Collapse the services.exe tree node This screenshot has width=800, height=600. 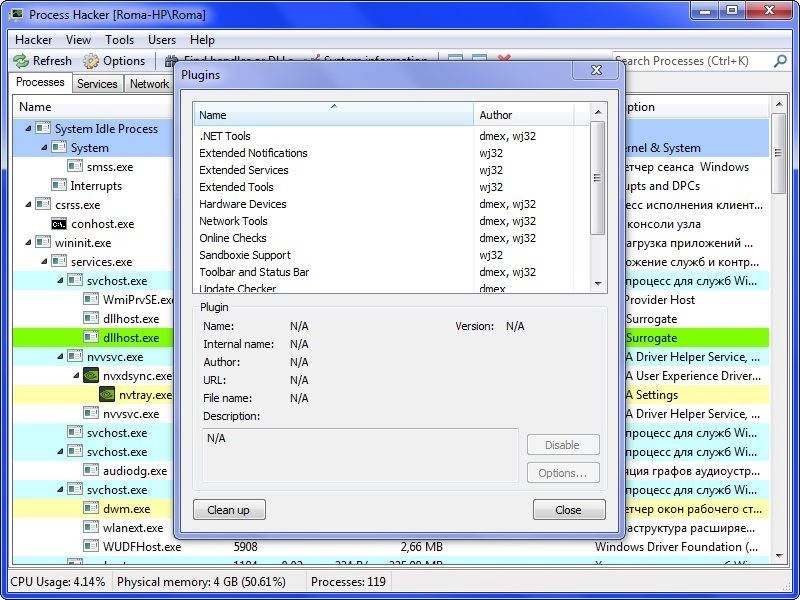pos(44,262)
